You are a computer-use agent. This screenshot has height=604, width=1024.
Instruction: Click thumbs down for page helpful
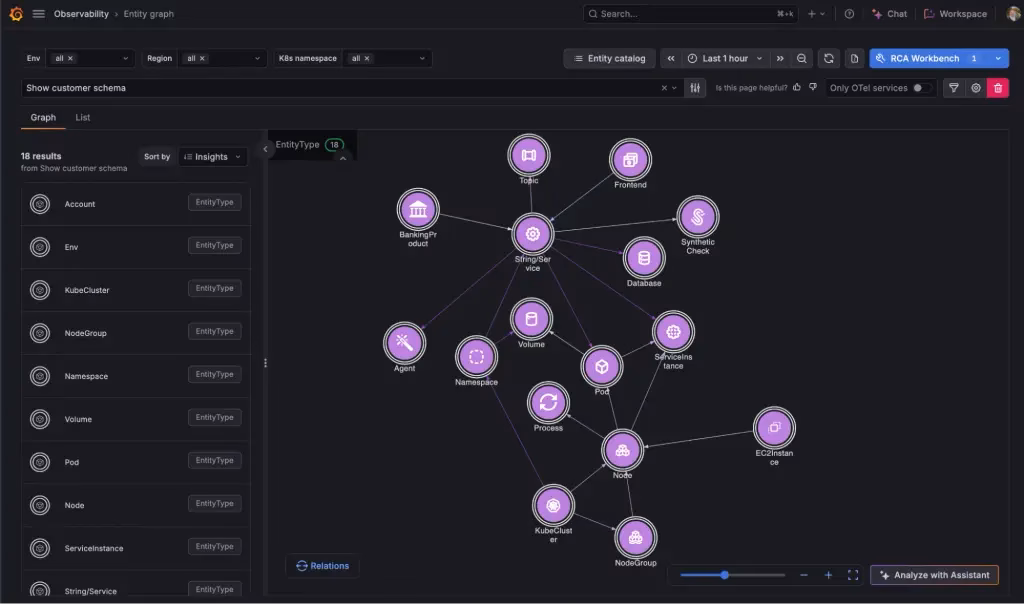(x=813, y=87)
